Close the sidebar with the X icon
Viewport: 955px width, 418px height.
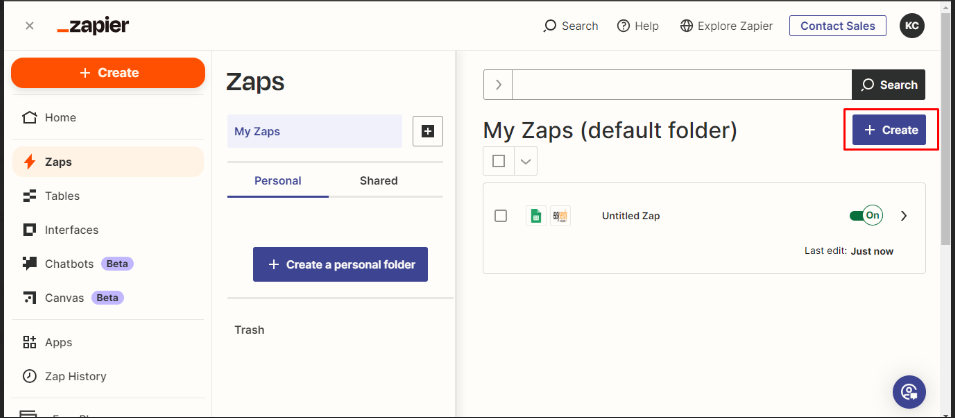pyautogui.click(x=29, y=26)
